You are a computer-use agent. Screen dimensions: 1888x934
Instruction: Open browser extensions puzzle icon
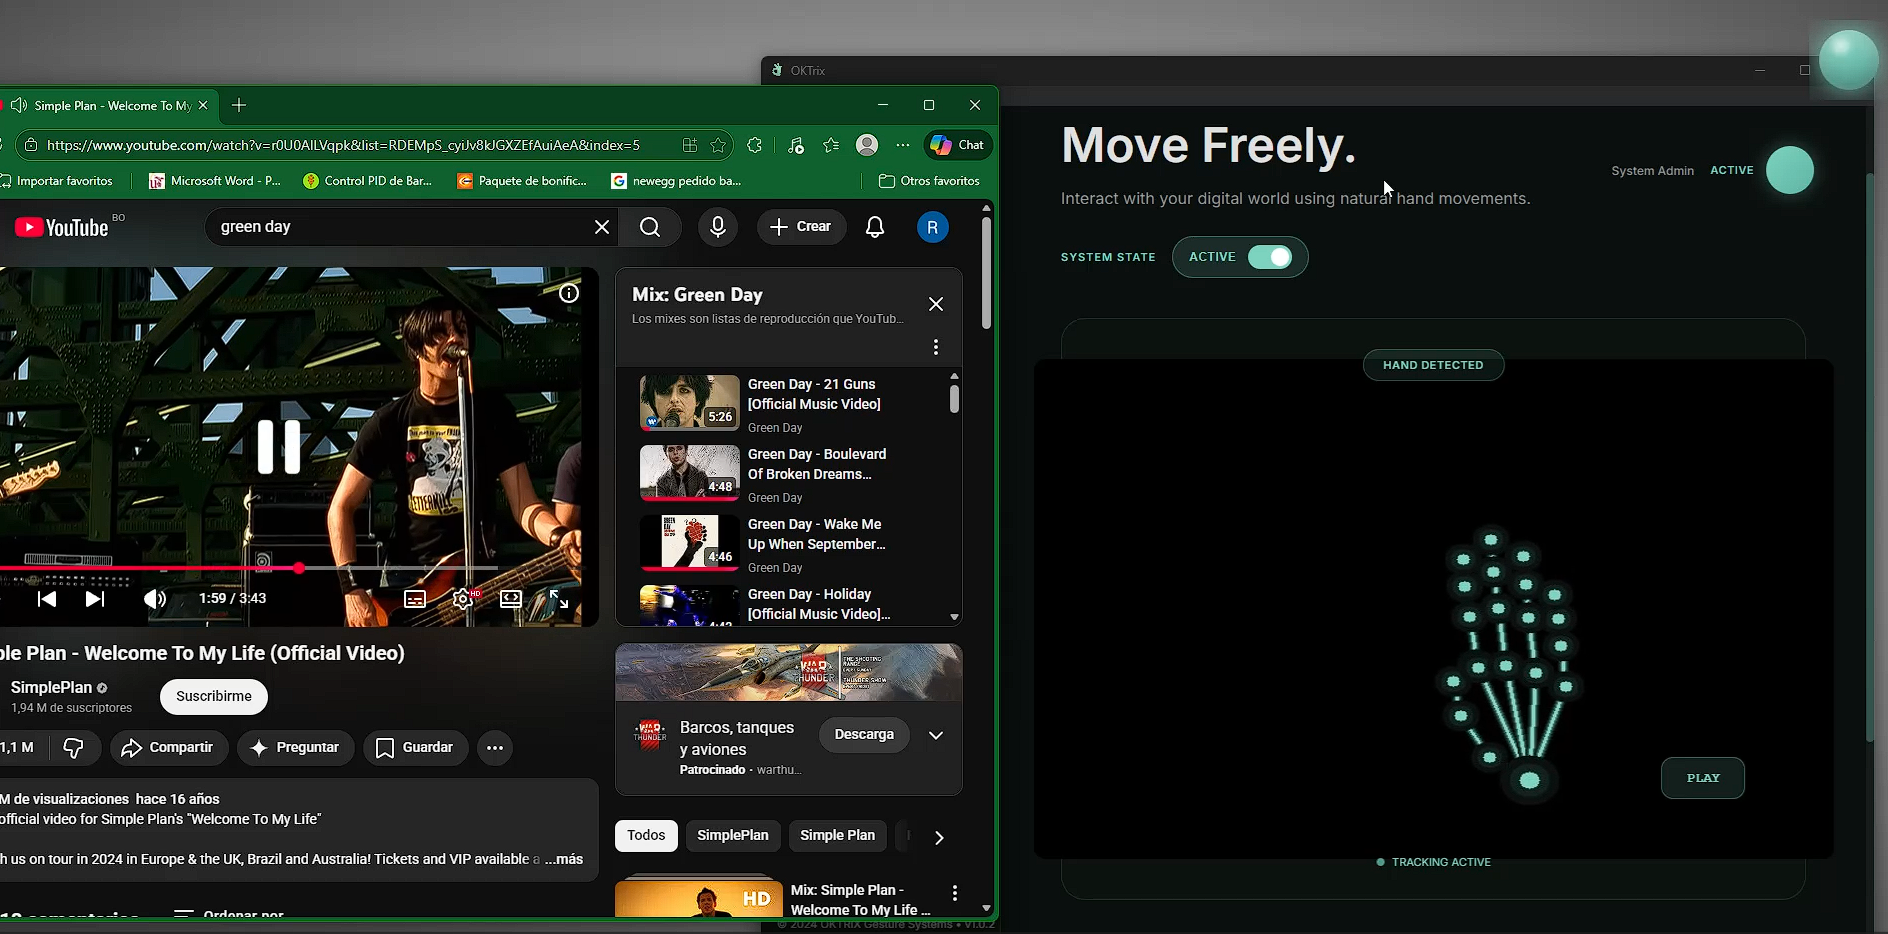pyautogui.click(x=755, y=145)
